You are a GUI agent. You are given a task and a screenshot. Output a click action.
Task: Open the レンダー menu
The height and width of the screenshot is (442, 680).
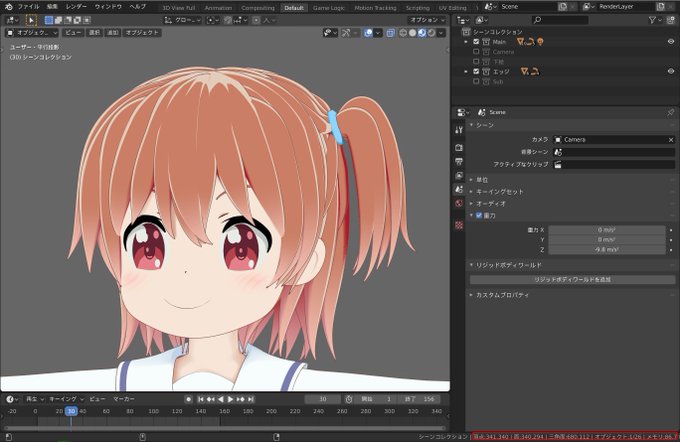76,7
